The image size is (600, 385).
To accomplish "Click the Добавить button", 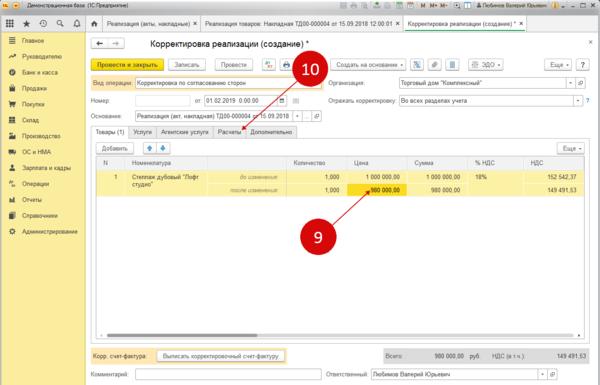I will coord(114,148).
